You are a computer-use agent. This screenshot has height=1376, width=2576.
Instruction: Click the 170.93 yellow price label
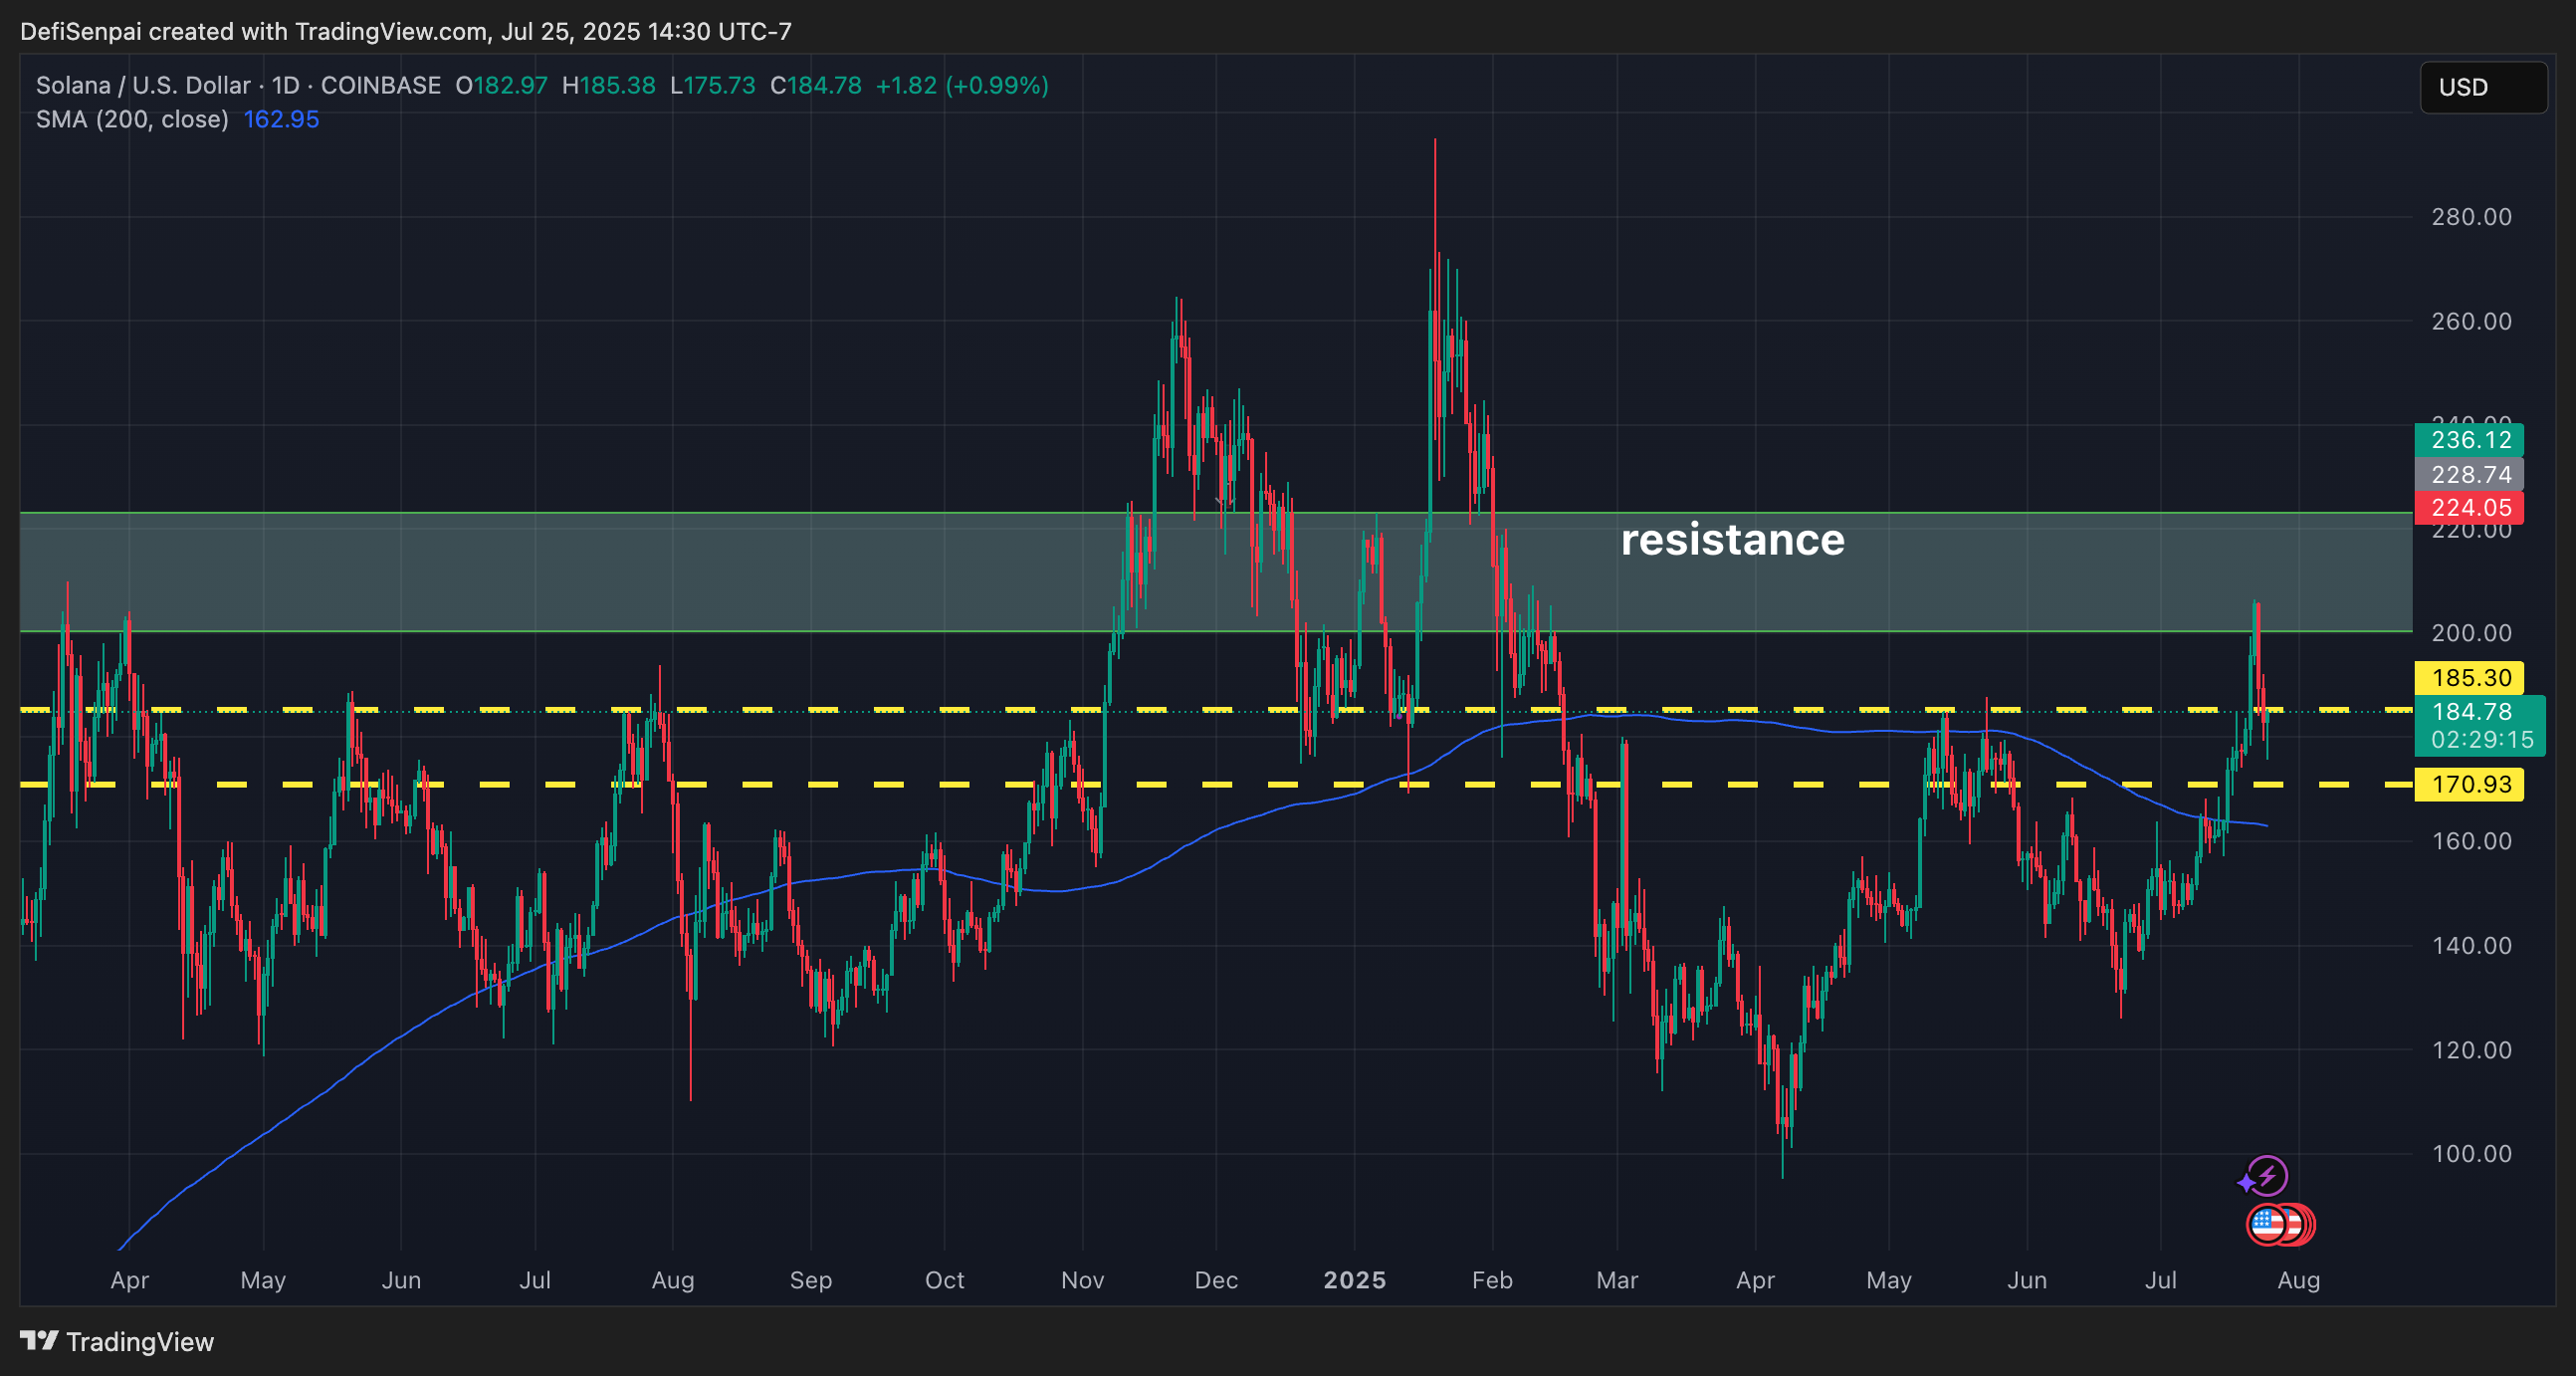(2469, 784)
